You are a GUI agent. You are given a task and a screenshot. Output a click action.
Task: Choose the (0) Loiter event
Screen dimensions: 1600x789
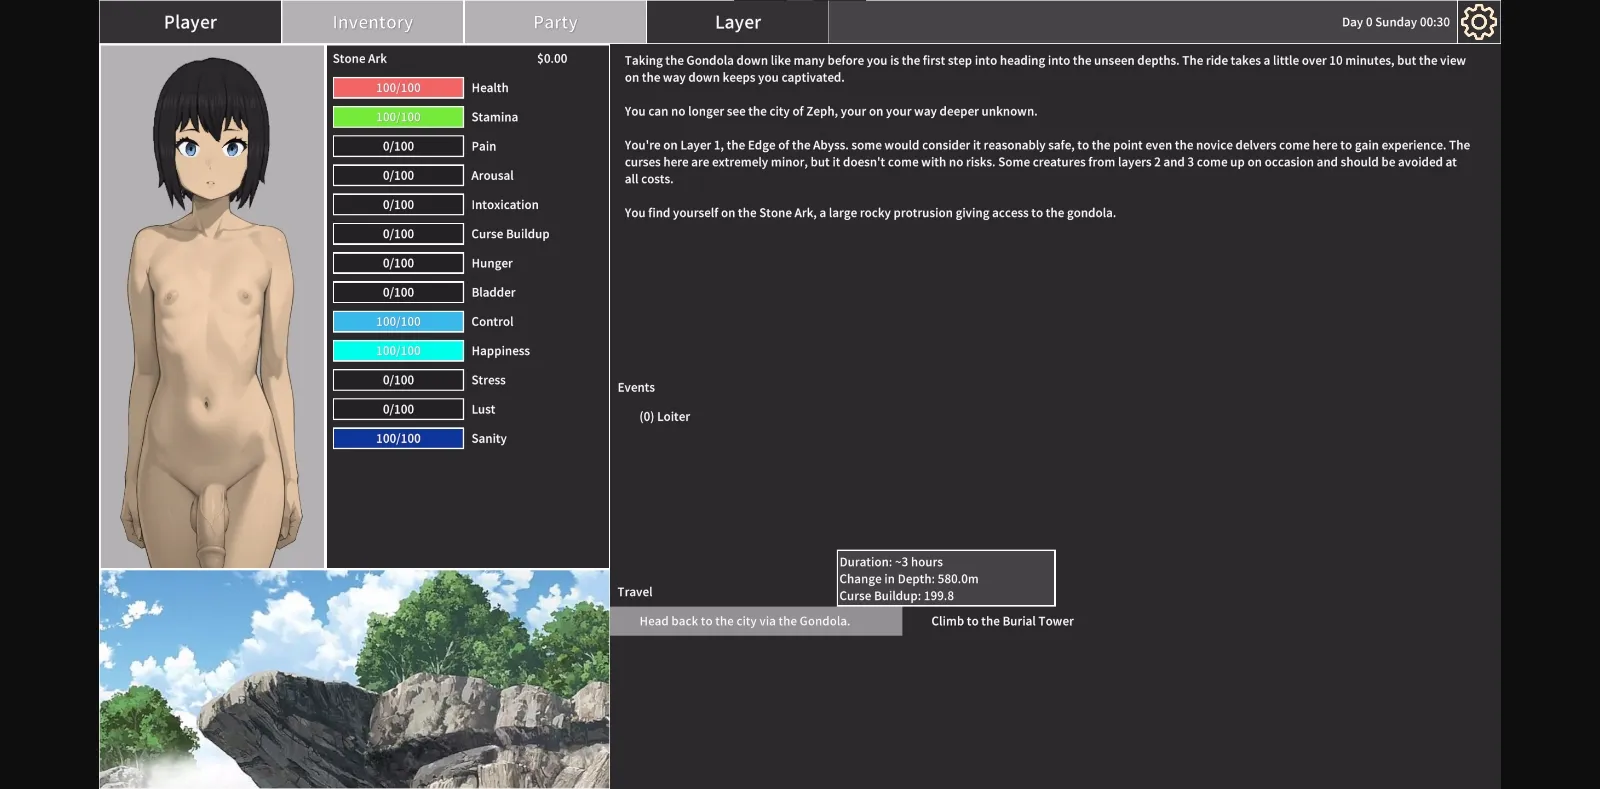pyautogui.click(x=665, y=417)
